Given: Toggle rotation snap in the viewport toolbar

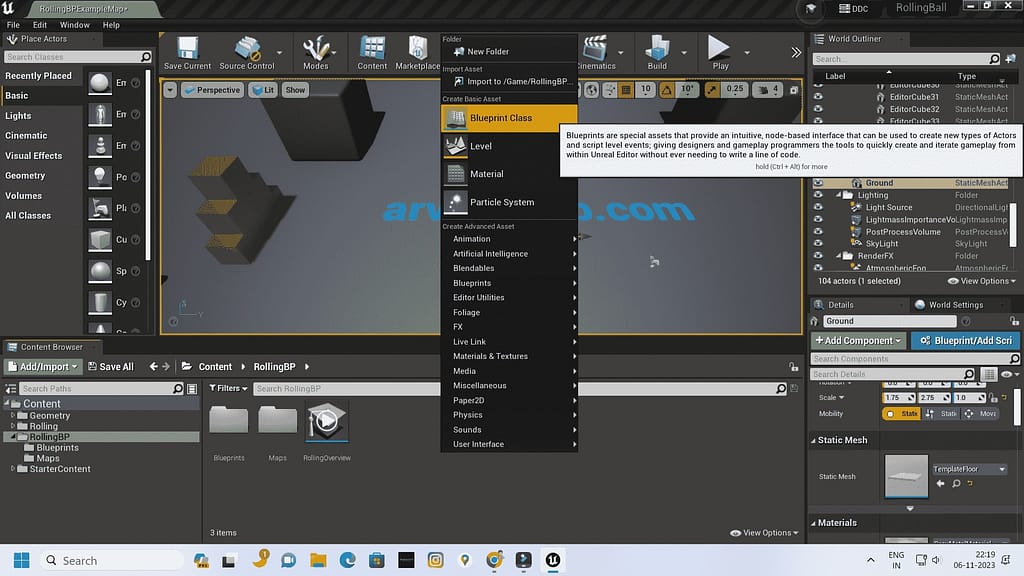Looking at the screenshot, I should (667, 88).
